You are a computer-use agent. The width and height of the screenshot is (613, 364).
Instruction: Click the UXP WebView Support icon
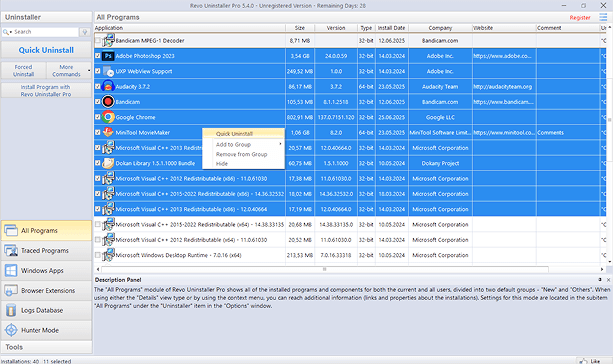click(108, 71)
